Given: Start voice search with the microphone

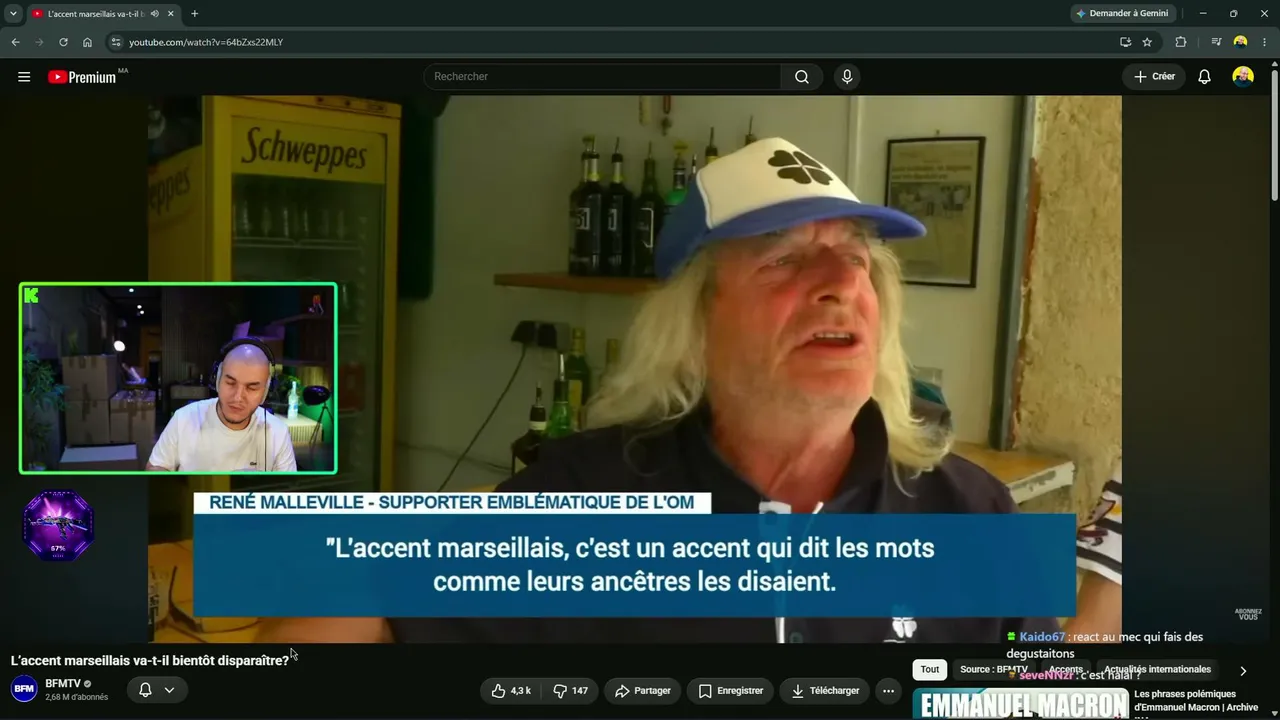Looking at the screenshot, I should tap(847, 77).
